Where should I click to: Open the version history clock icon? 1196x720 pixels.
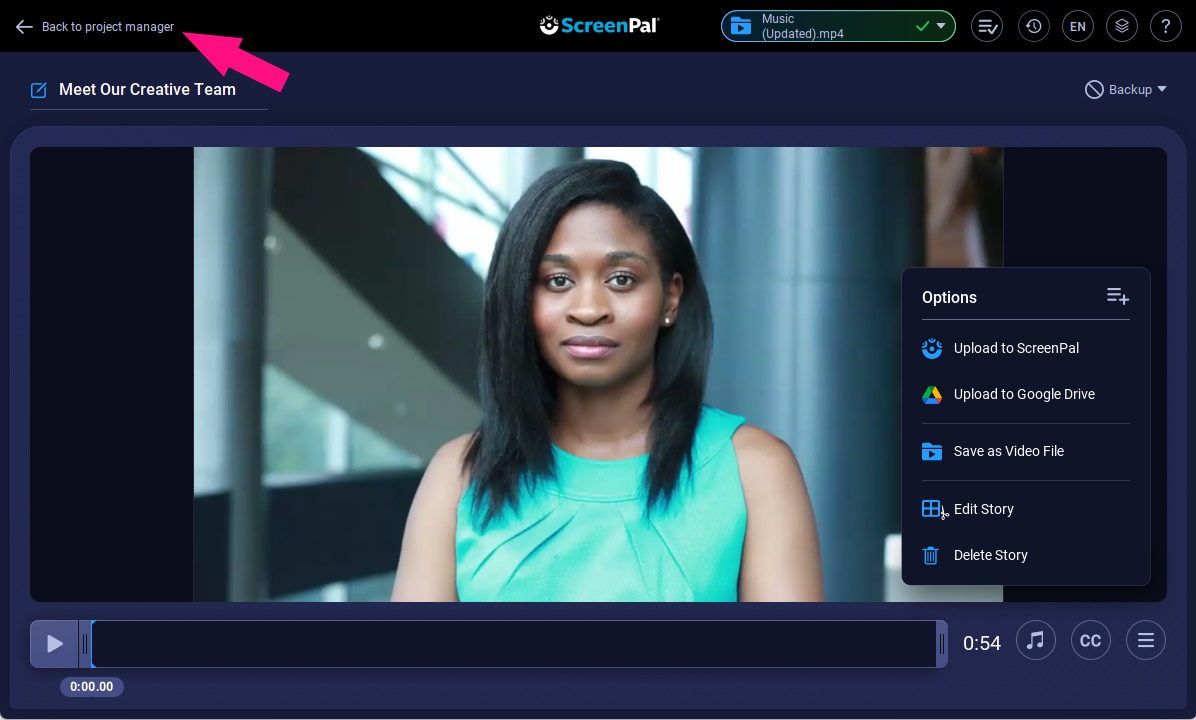click(1034, 26)
